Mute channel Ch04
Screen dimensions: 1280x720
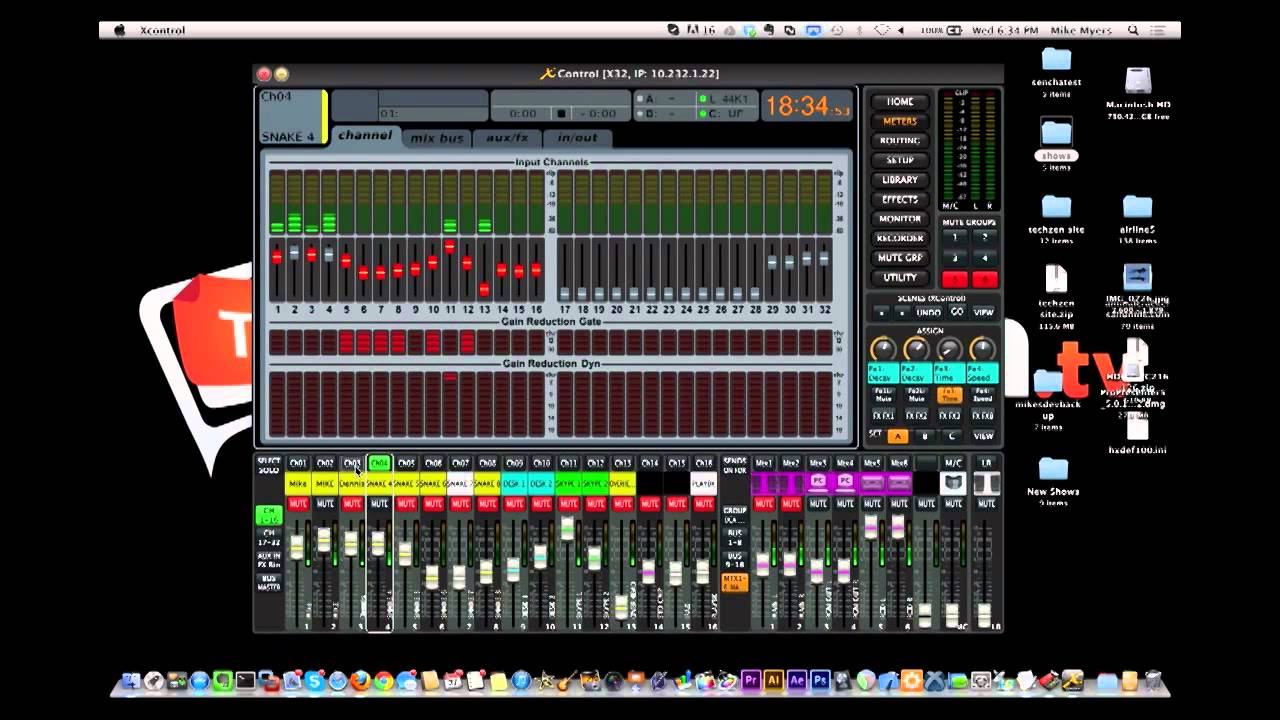(x=379, y=504)
